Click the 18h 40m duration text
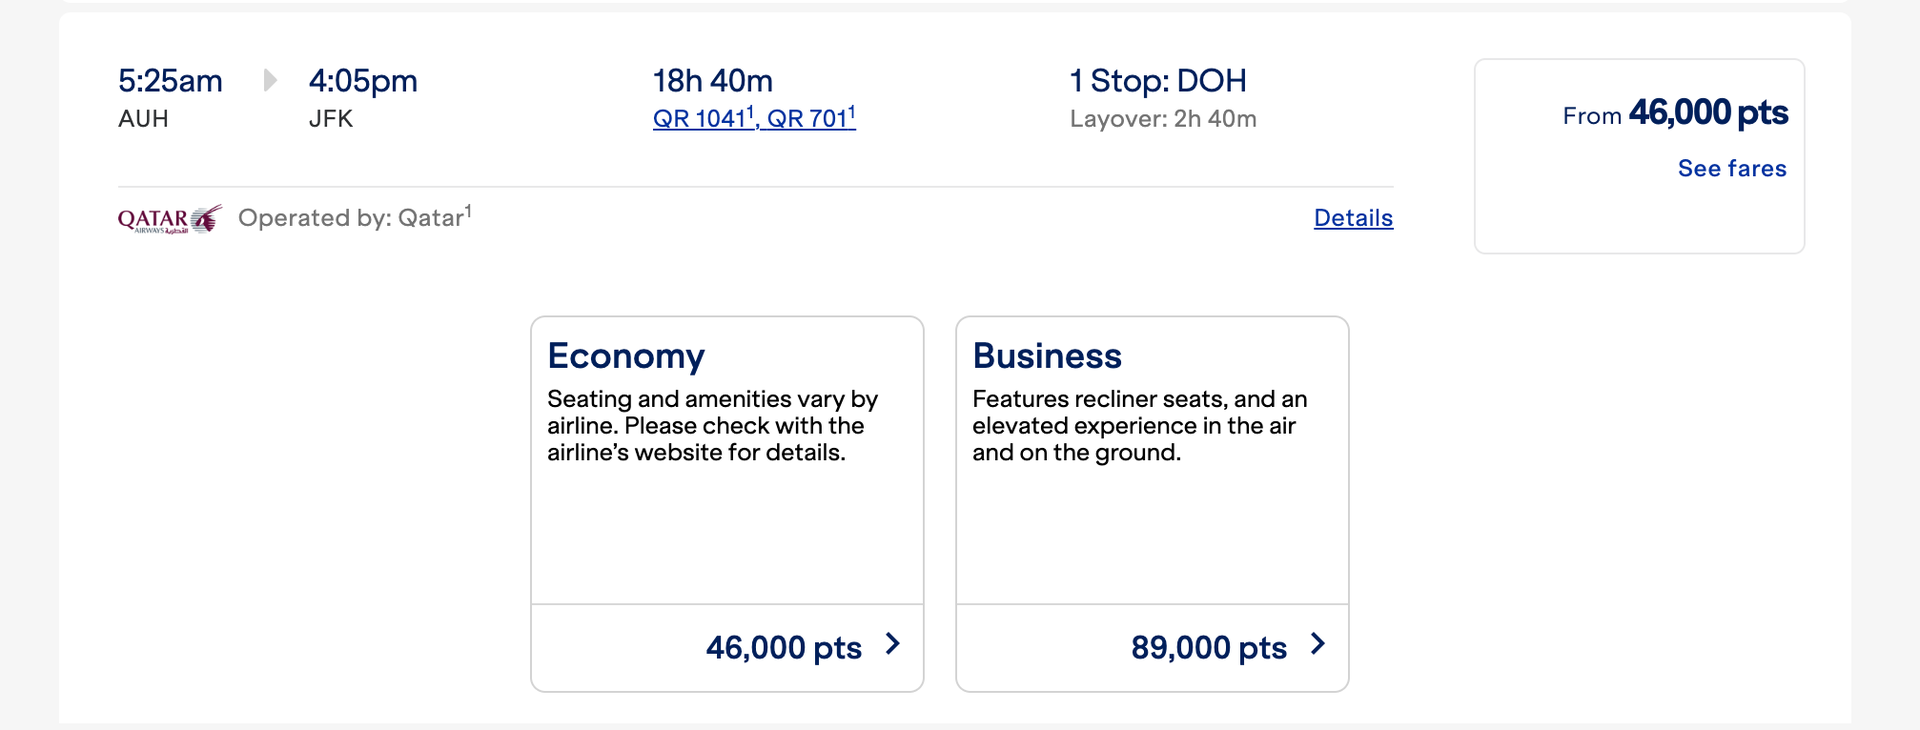 [712, 81]
